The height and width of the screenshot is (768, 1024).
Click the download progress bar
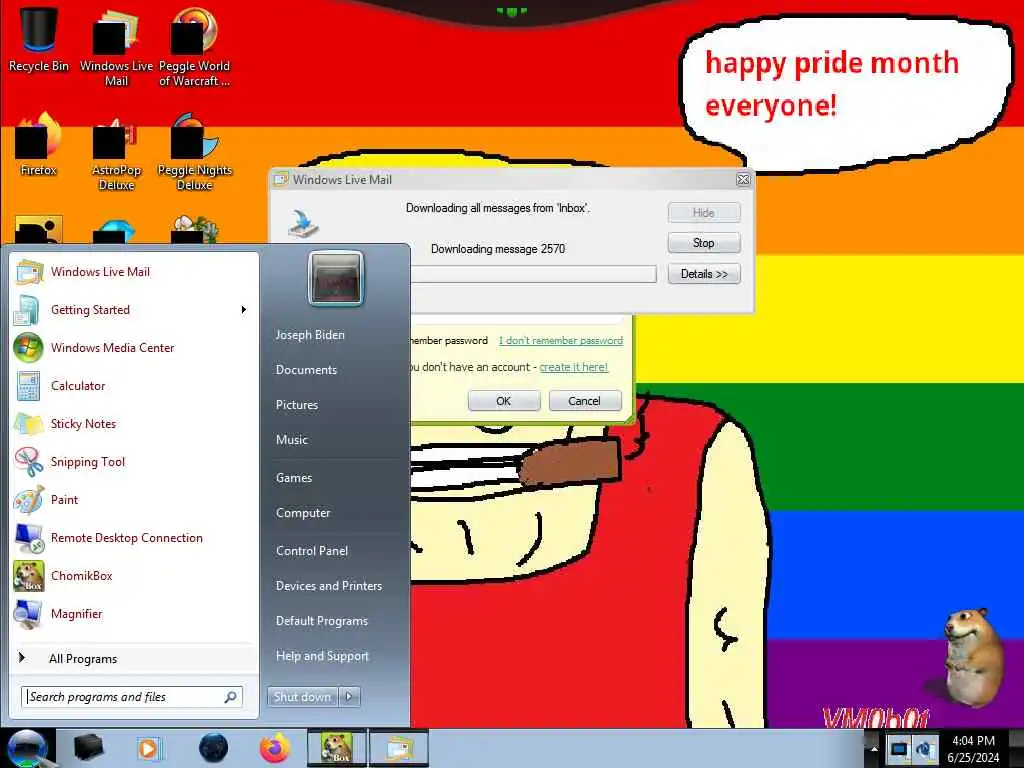[534, 274]
